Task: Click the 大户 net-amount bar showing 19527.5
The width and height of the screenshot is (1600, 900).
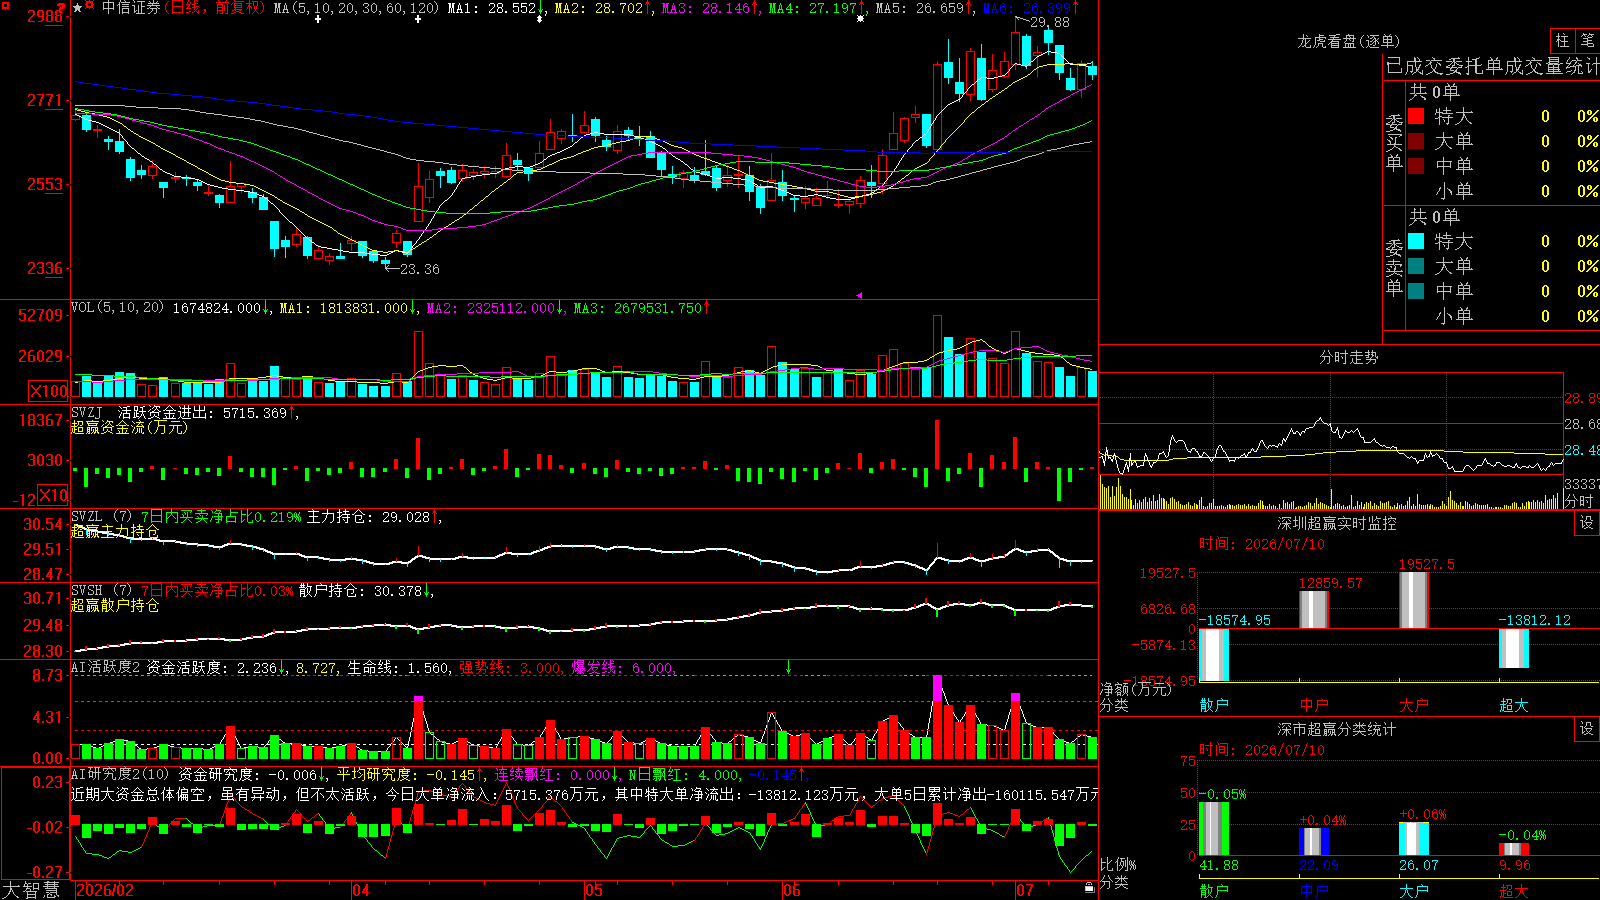Action: pos(1414,601)
